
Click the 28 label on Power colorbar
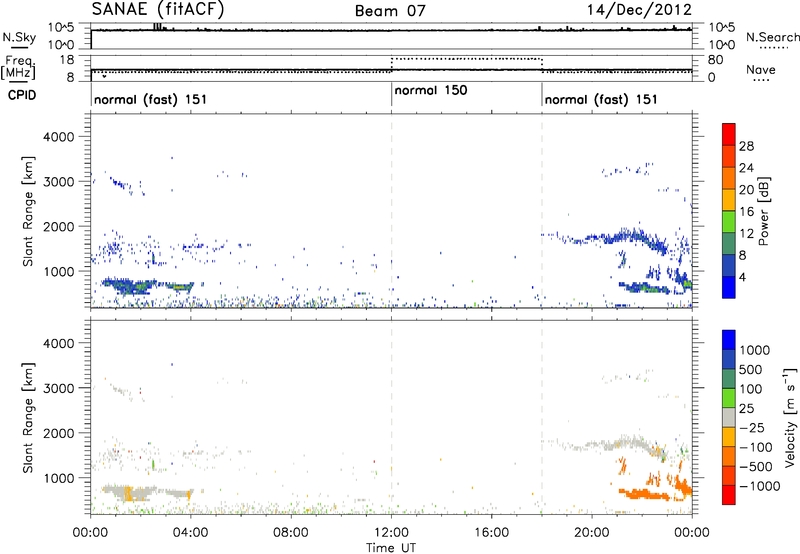746,146
